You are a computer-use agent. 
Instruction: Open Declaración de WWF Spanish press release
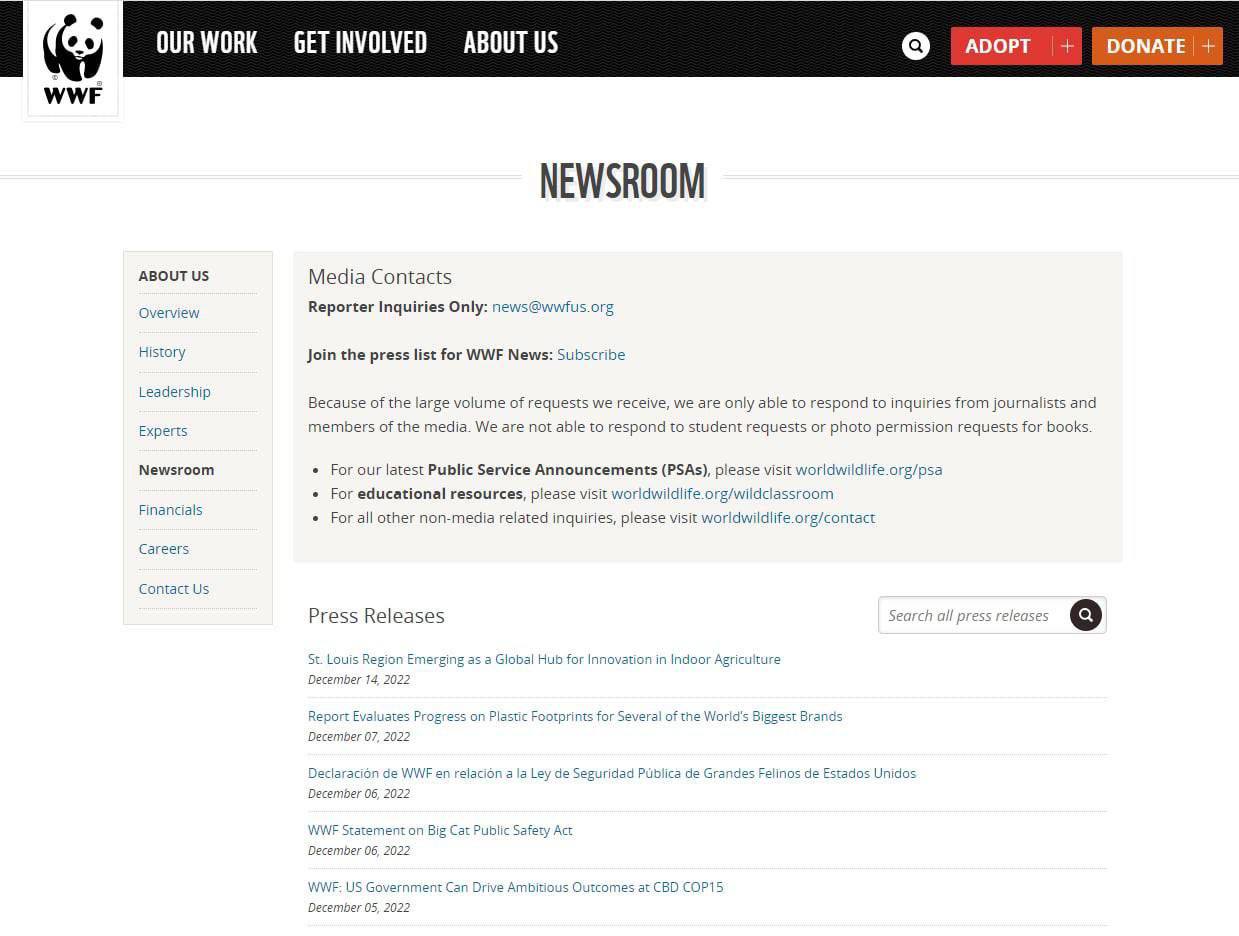click(x=612, y=774)
